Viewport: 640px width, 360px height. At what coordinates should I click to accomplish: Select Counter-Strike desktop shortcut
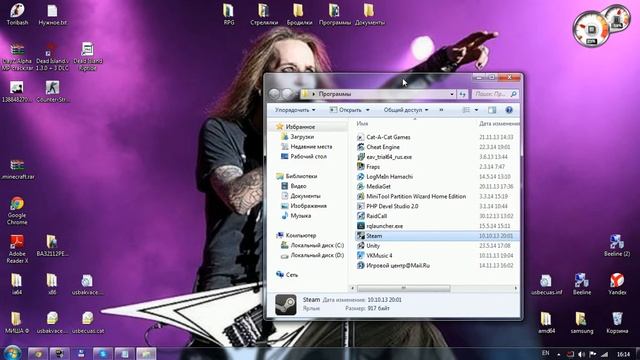pyautogui.click(x=52, y=91)
